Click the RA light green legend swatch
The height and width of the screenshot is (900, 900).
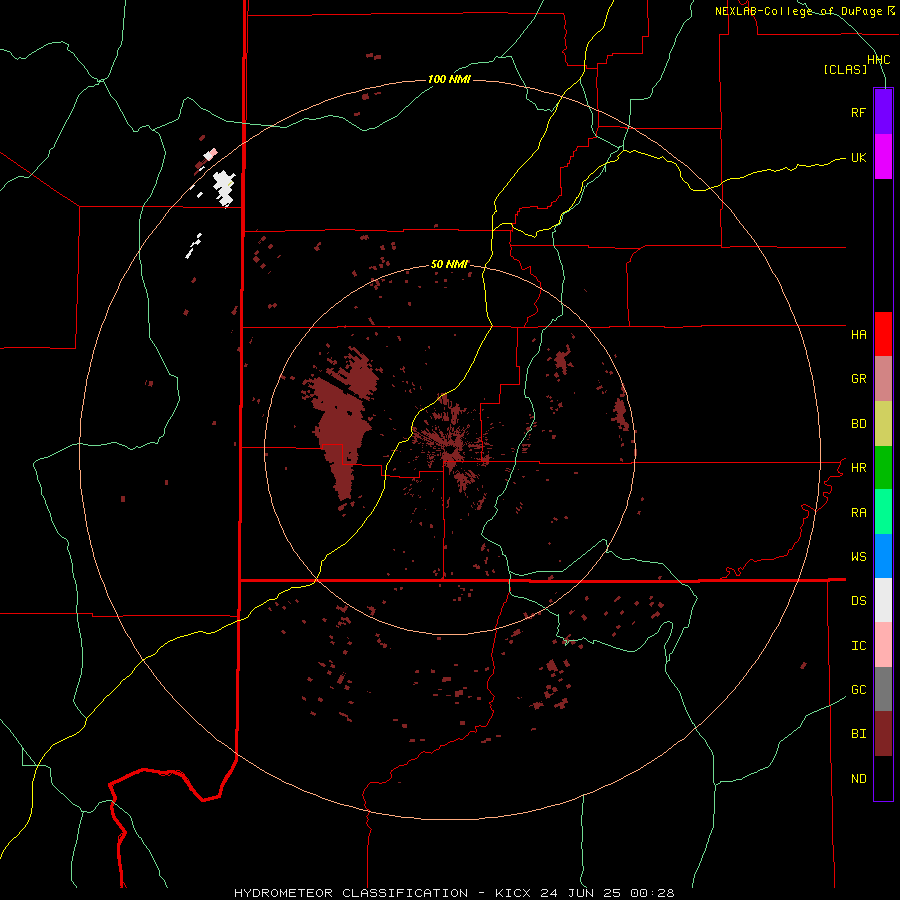[883, 512]
